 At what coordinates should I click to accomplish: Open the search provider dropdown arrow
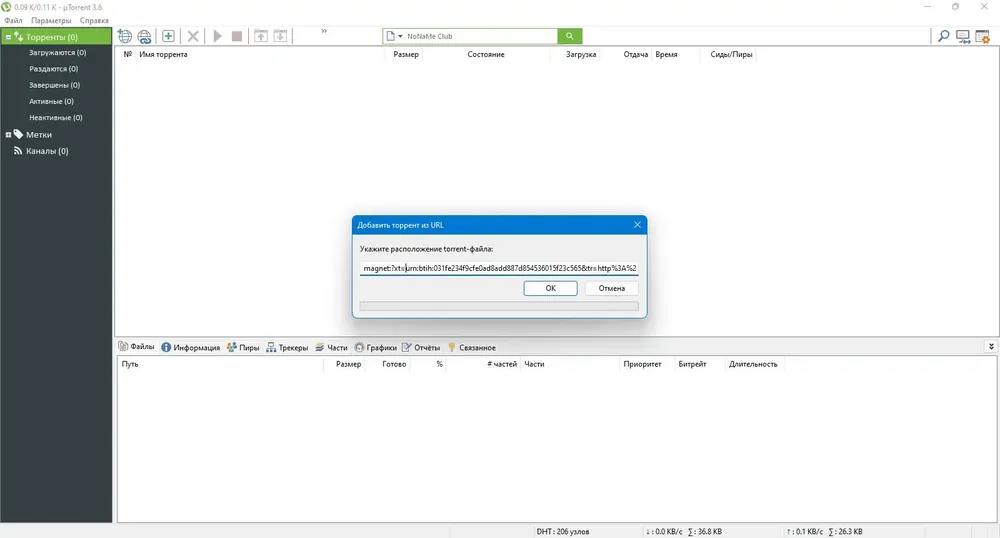tap(401, 36)
